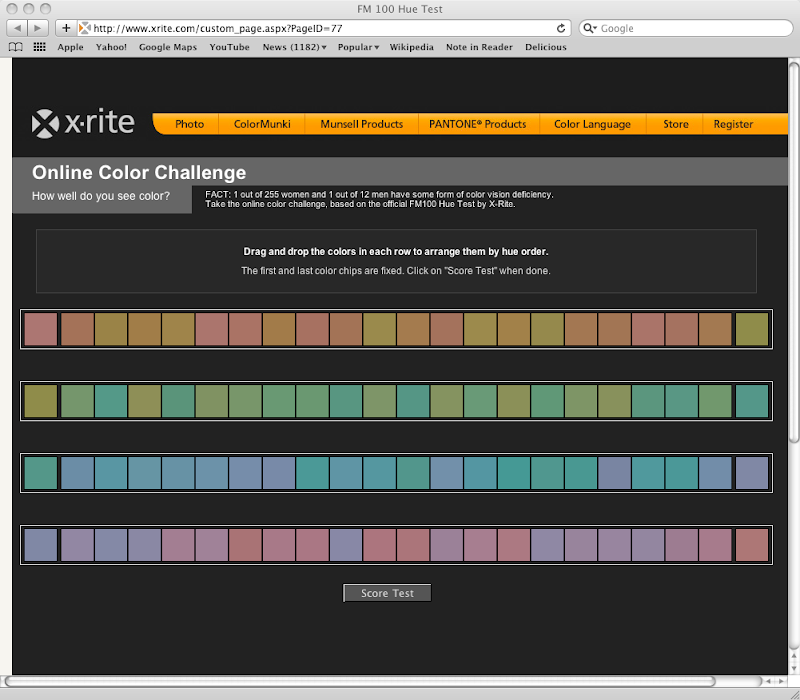Click the vertical scrollbar down arrow
This screenshot has height=700, width=800.
click(x=794, y=667)
